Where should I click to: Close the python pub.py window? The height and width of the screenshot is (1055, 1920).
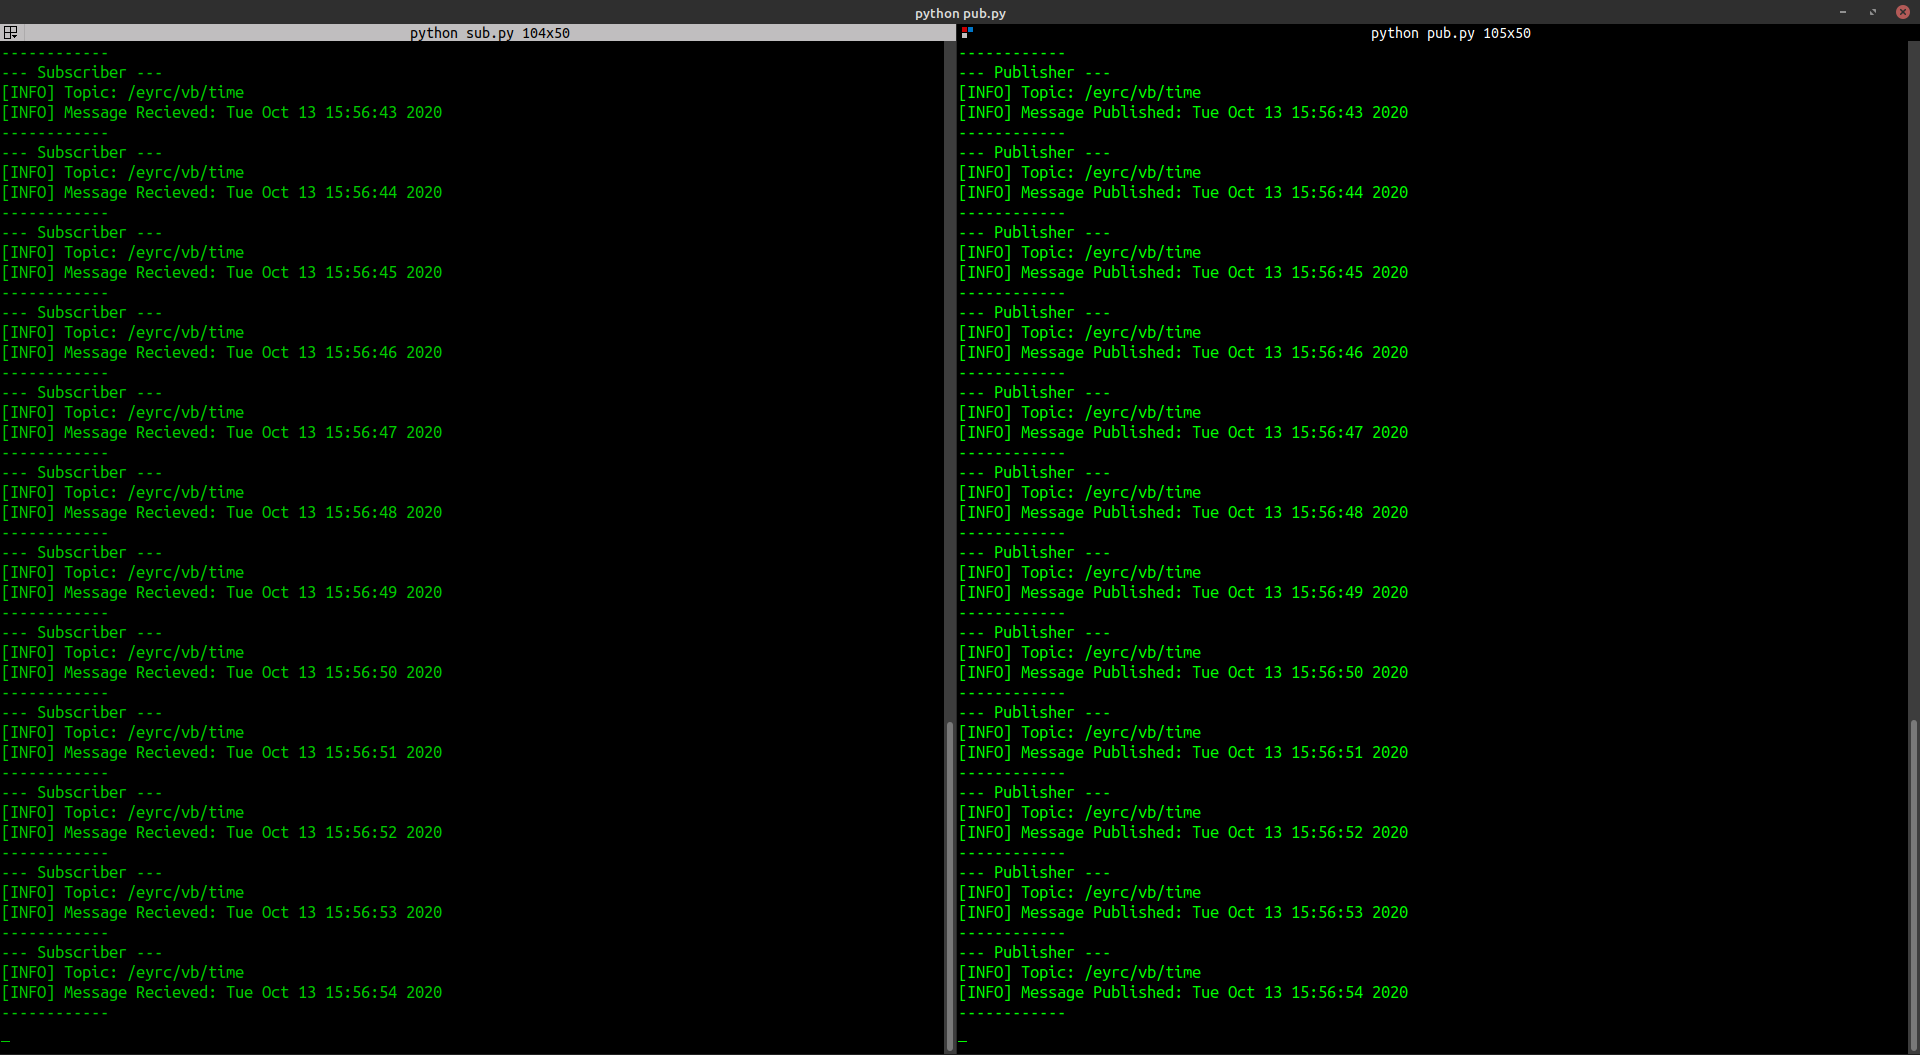pyautogui.click(x=1903, y=12)
